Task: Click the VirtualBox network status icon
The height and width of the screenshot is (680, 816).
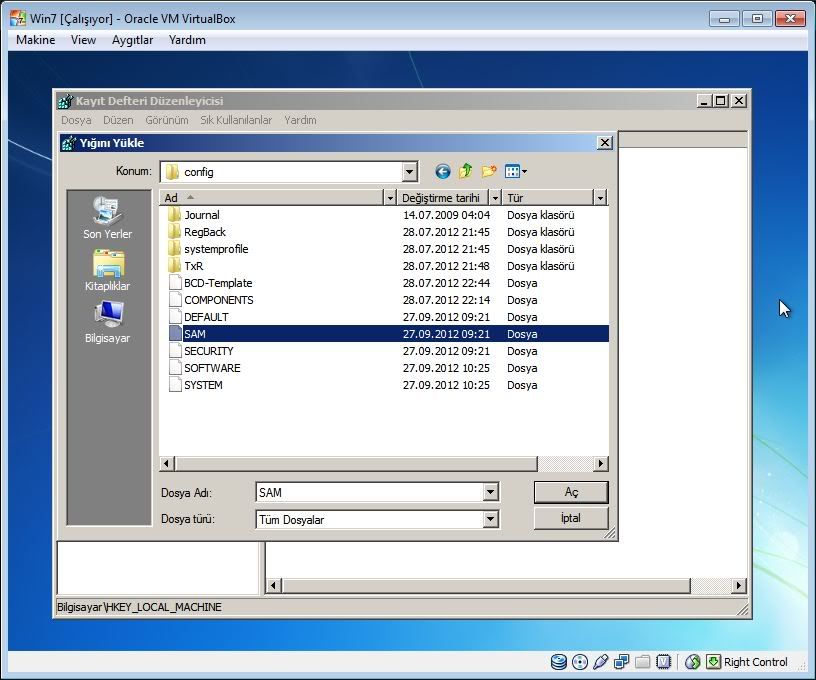Action: point(622,662)
